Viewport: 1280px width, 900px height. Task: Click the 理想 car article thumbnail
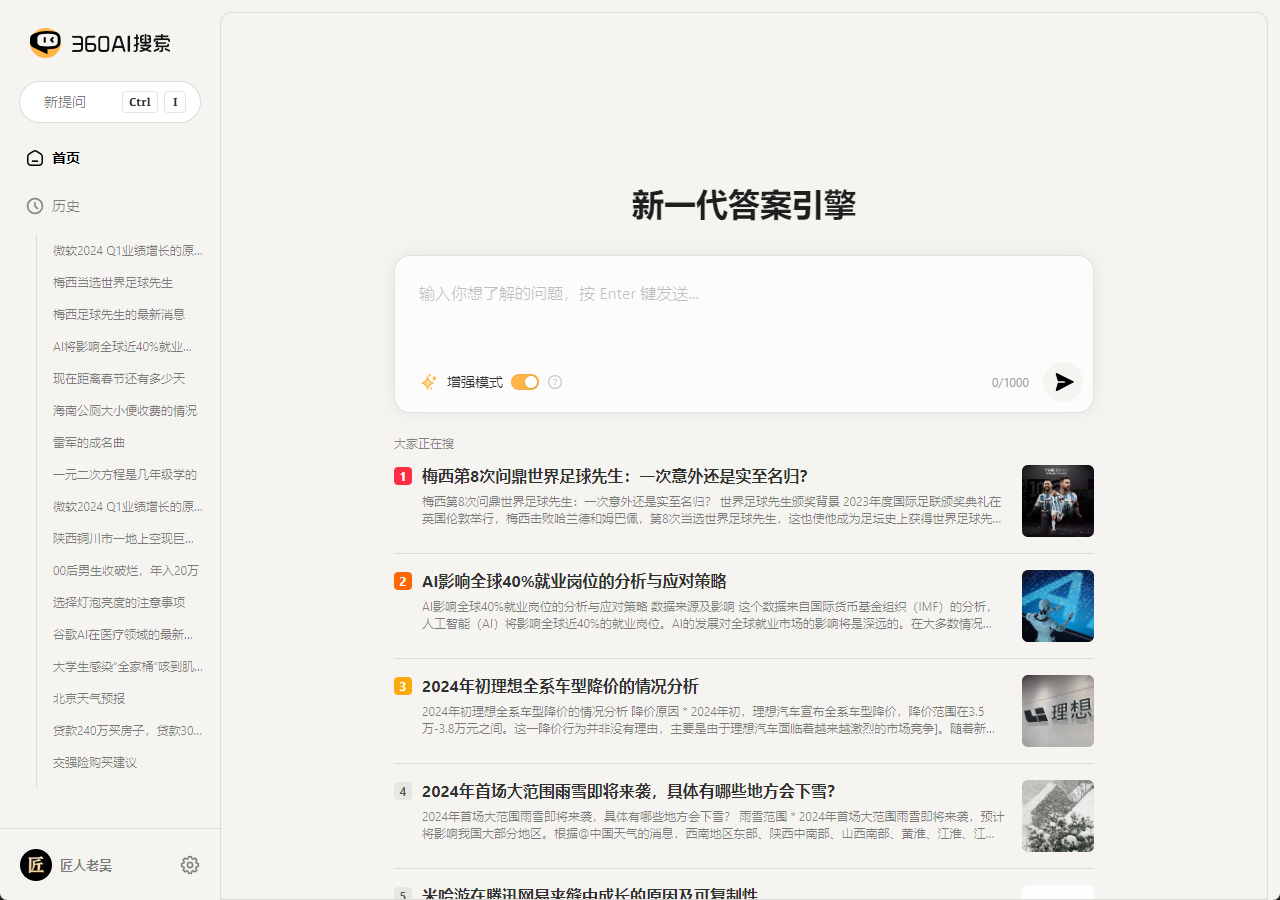pos(1057,711)
